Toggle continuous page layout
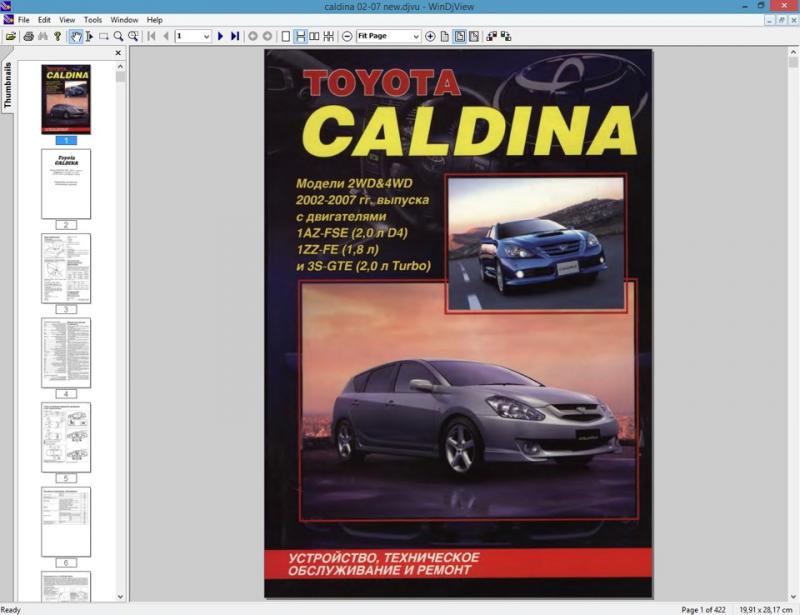Viewport: 800px width, 615px height. (301, 36)
